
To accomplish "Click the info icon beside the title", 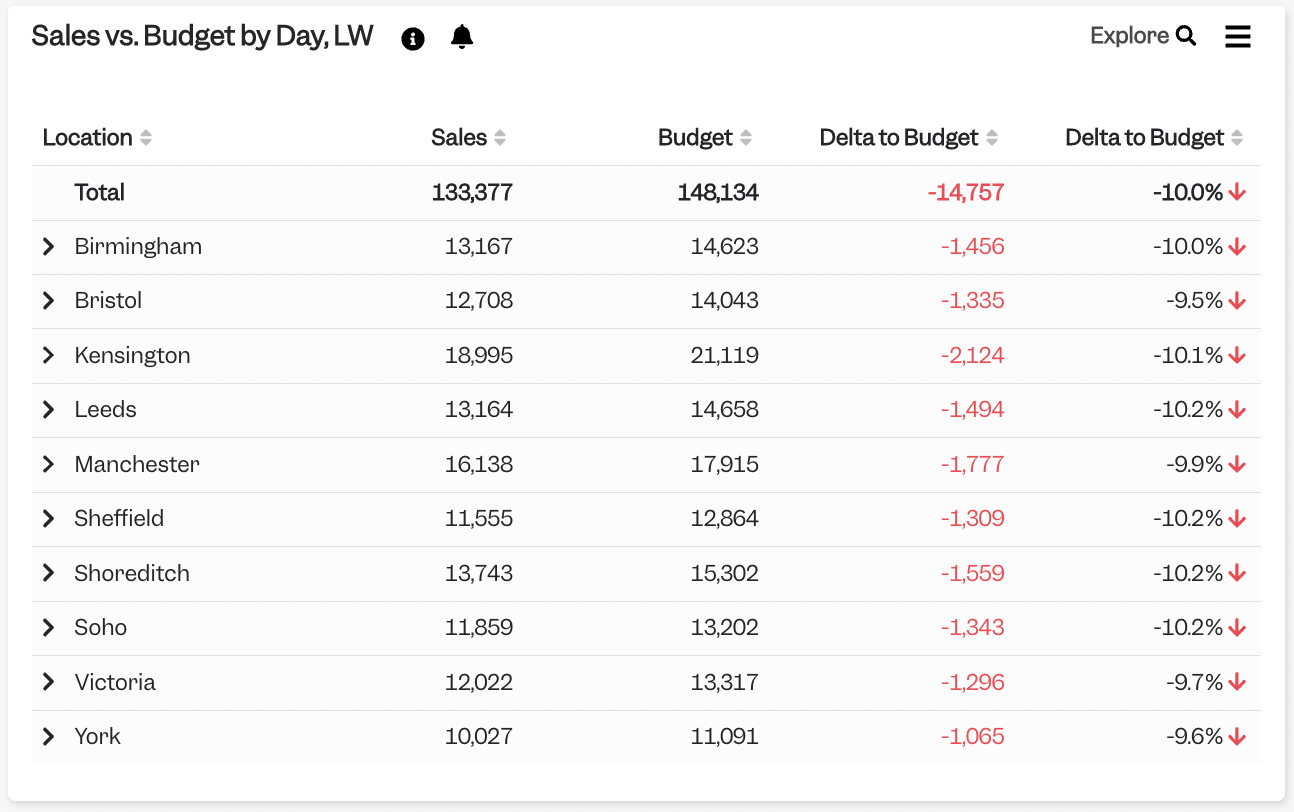I will point(412,38).
